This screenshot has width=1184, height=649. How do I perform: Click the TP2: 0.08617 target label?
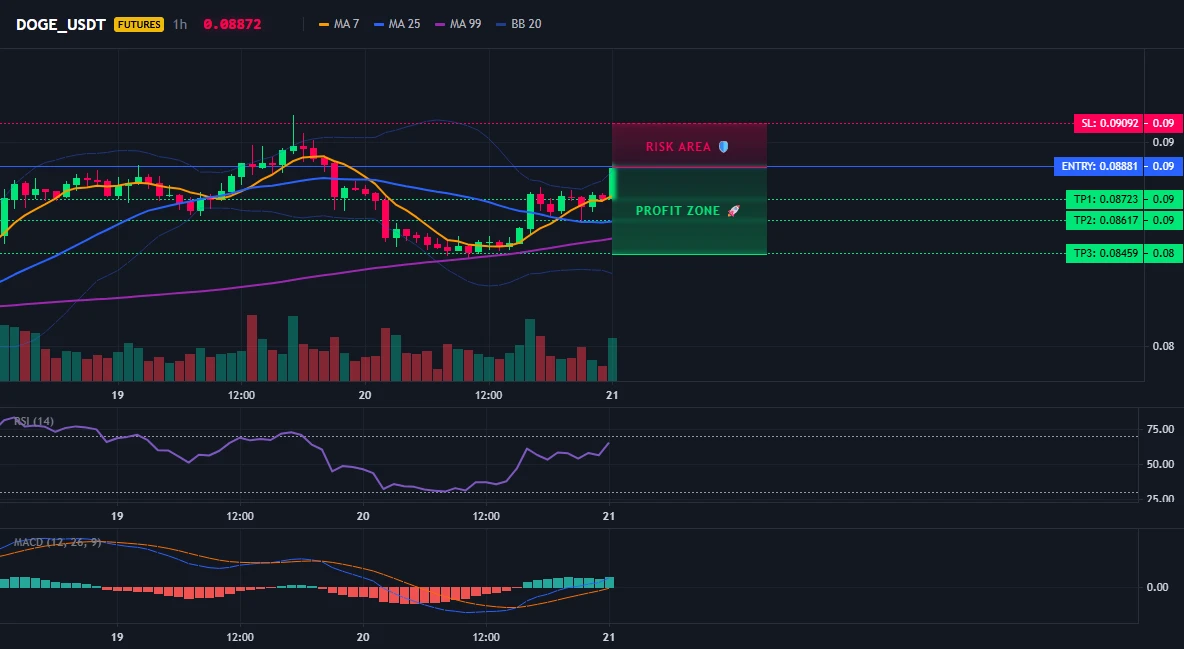pos(1104,221)
